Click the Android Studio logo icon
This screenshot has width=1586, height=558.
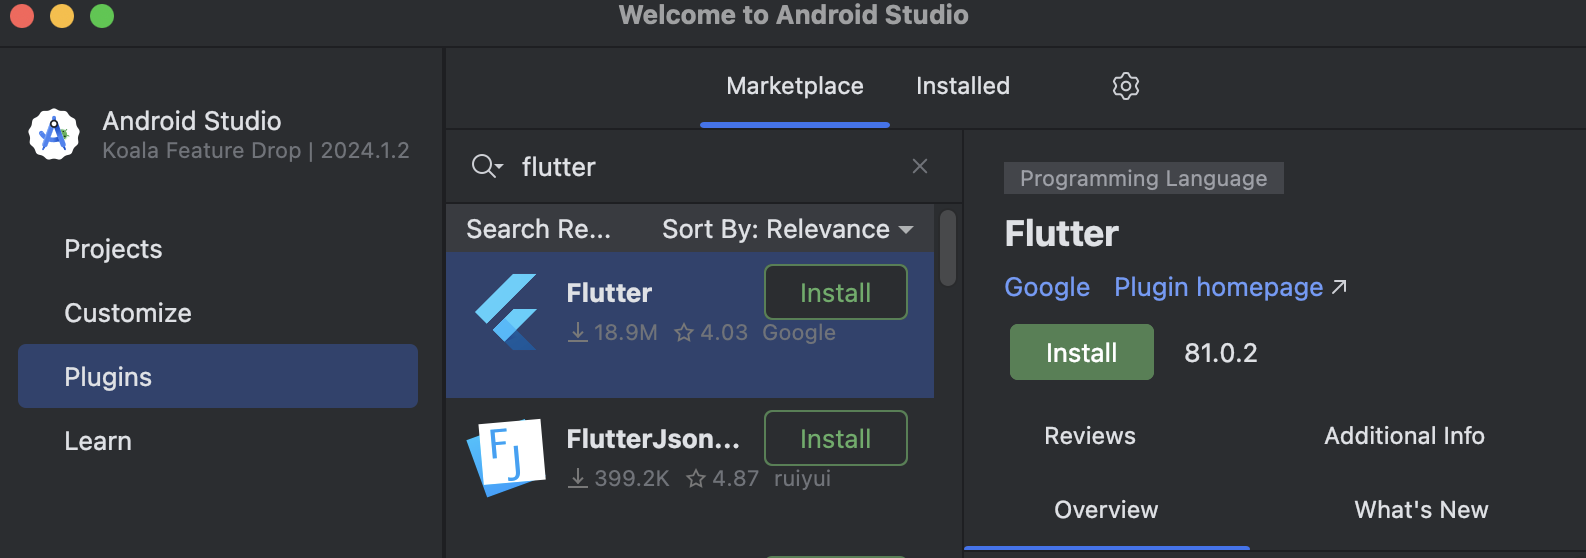(x=54, y=134)
